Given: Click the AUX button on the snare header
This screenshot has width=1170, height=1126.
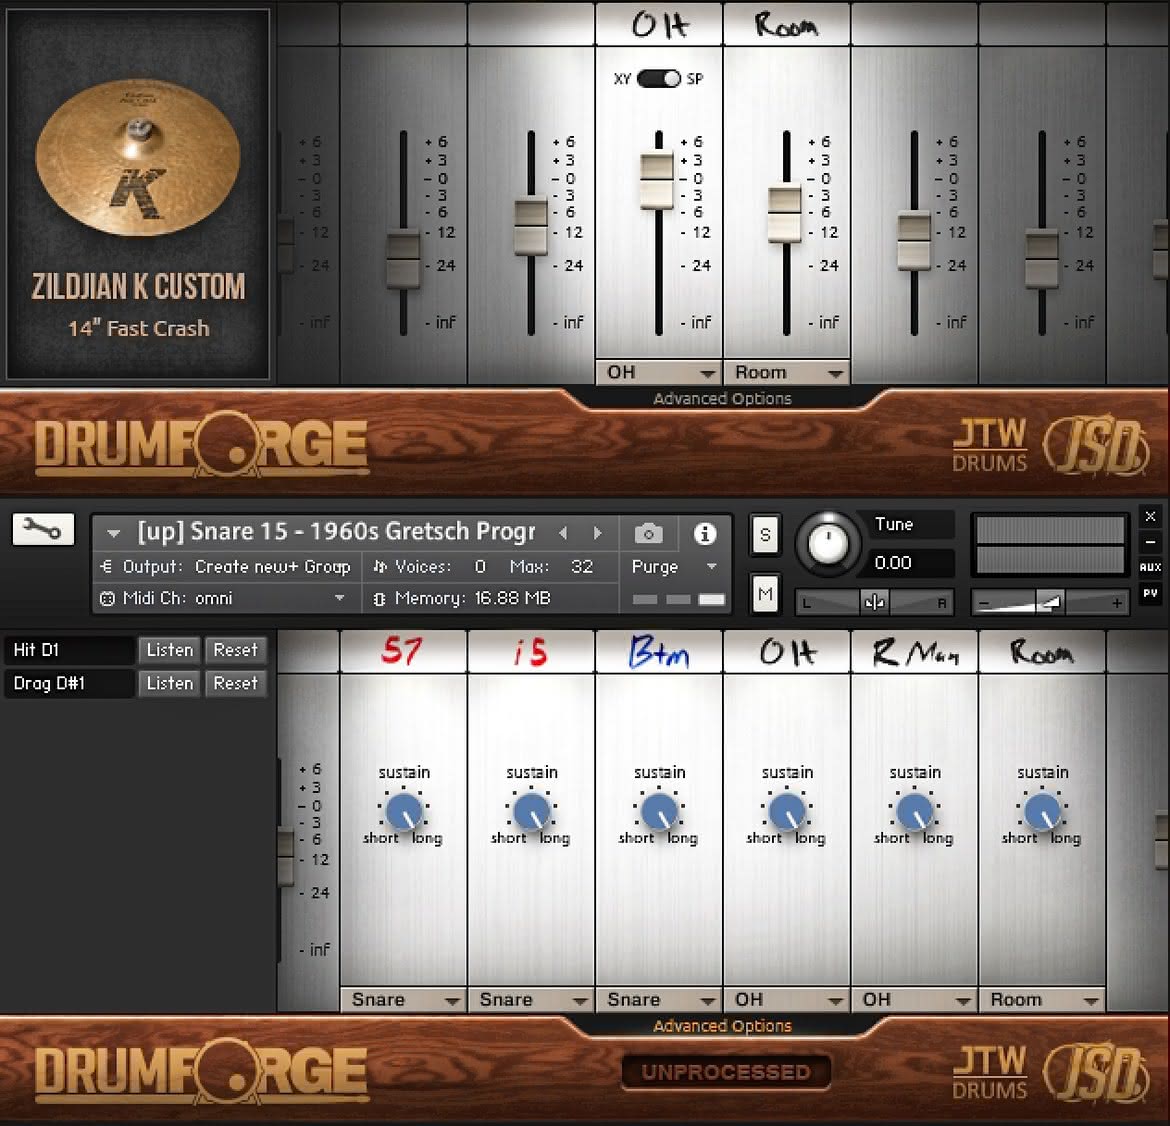Looking at the screenshot, I should (1150, 567).
